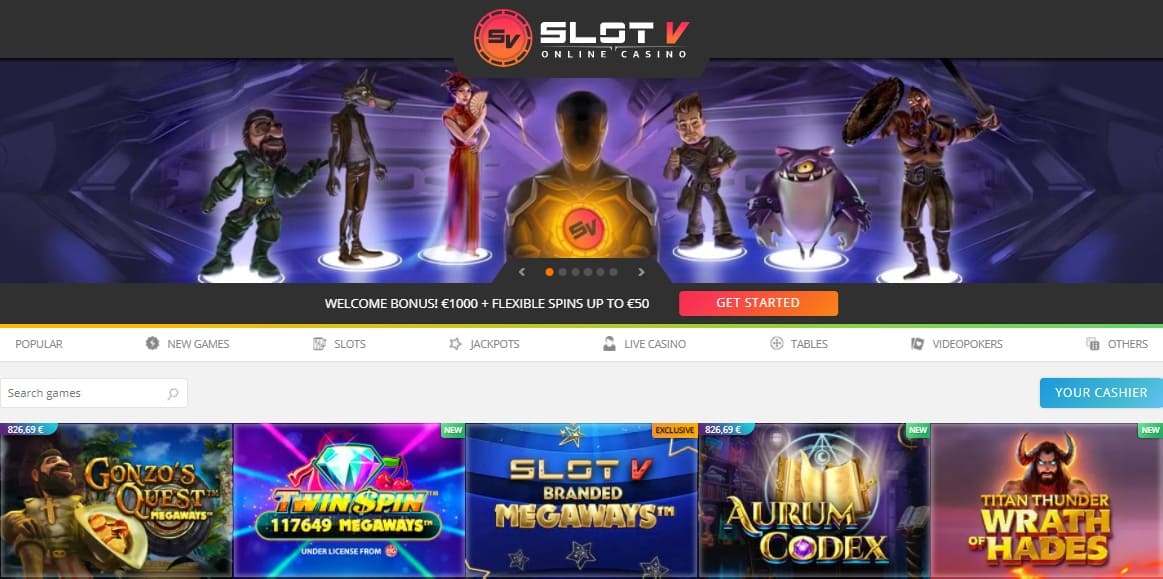Viewport: 1163px width, 579px height.
Task: Click the Jackpots icon
Action: tap(455, 344)
